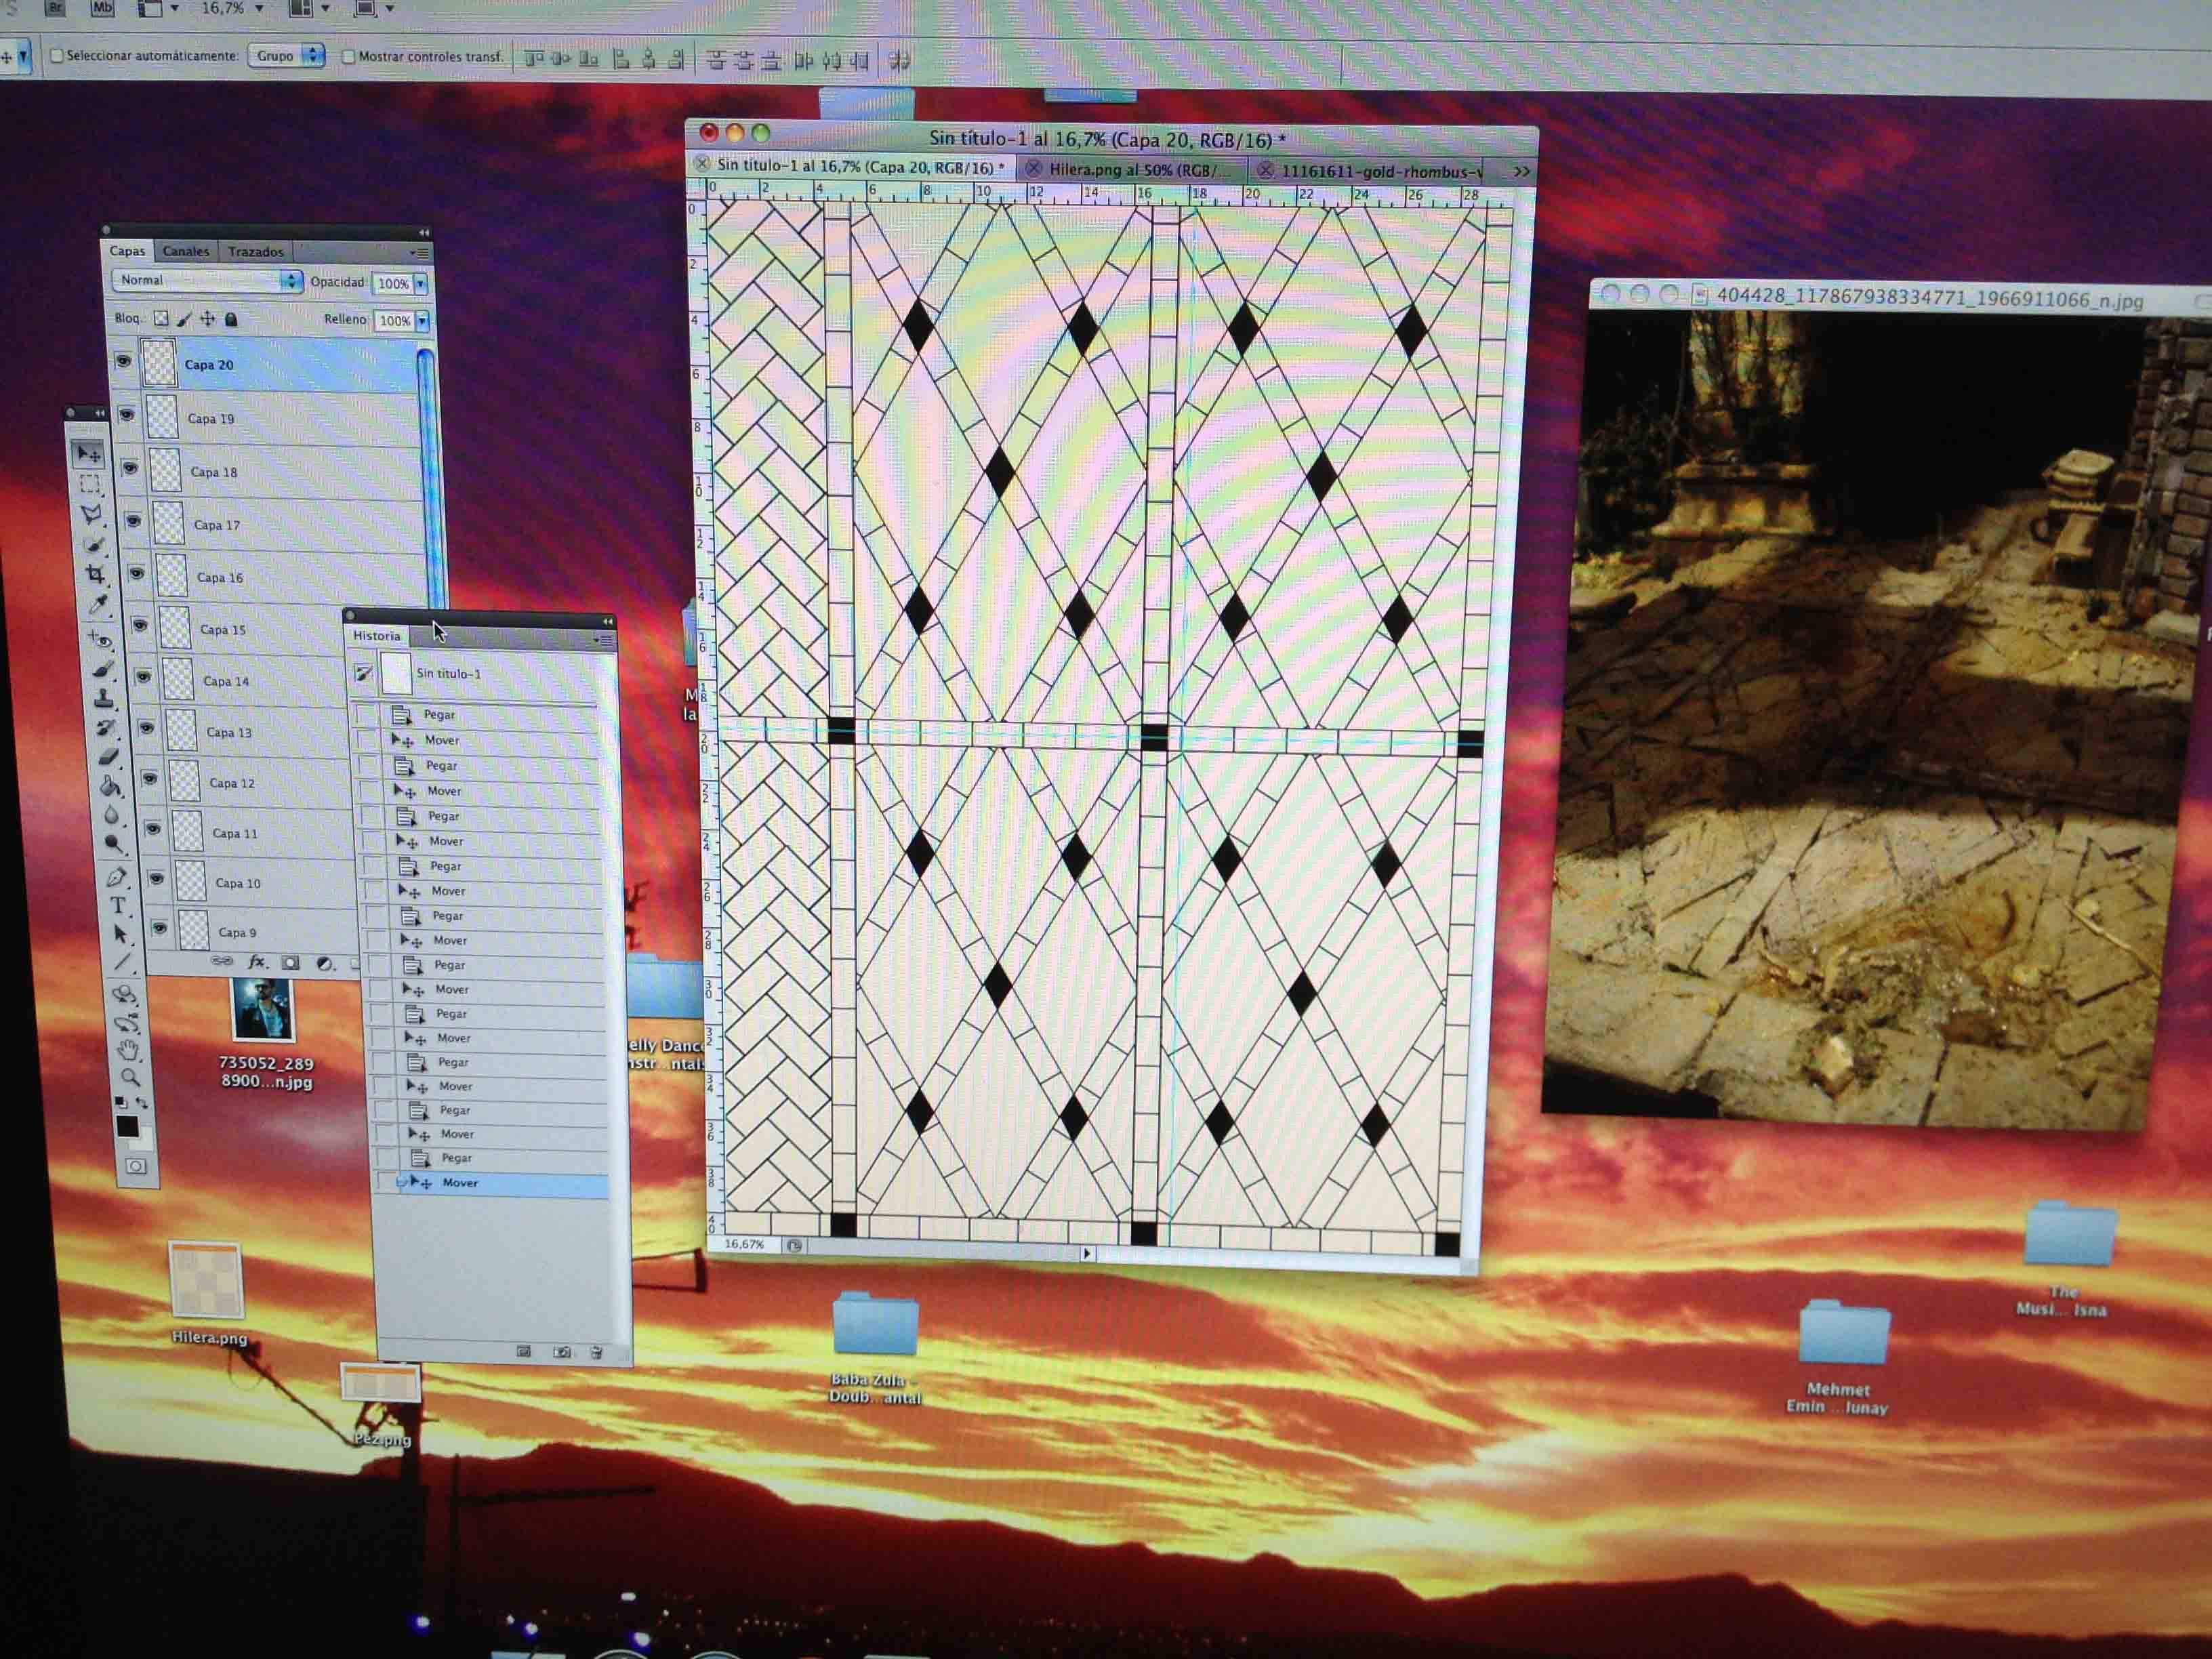Viewport: 2212px width, 1659px height.
Task: Check Mostrar controles transf. option
Action: tap(348, 57)
